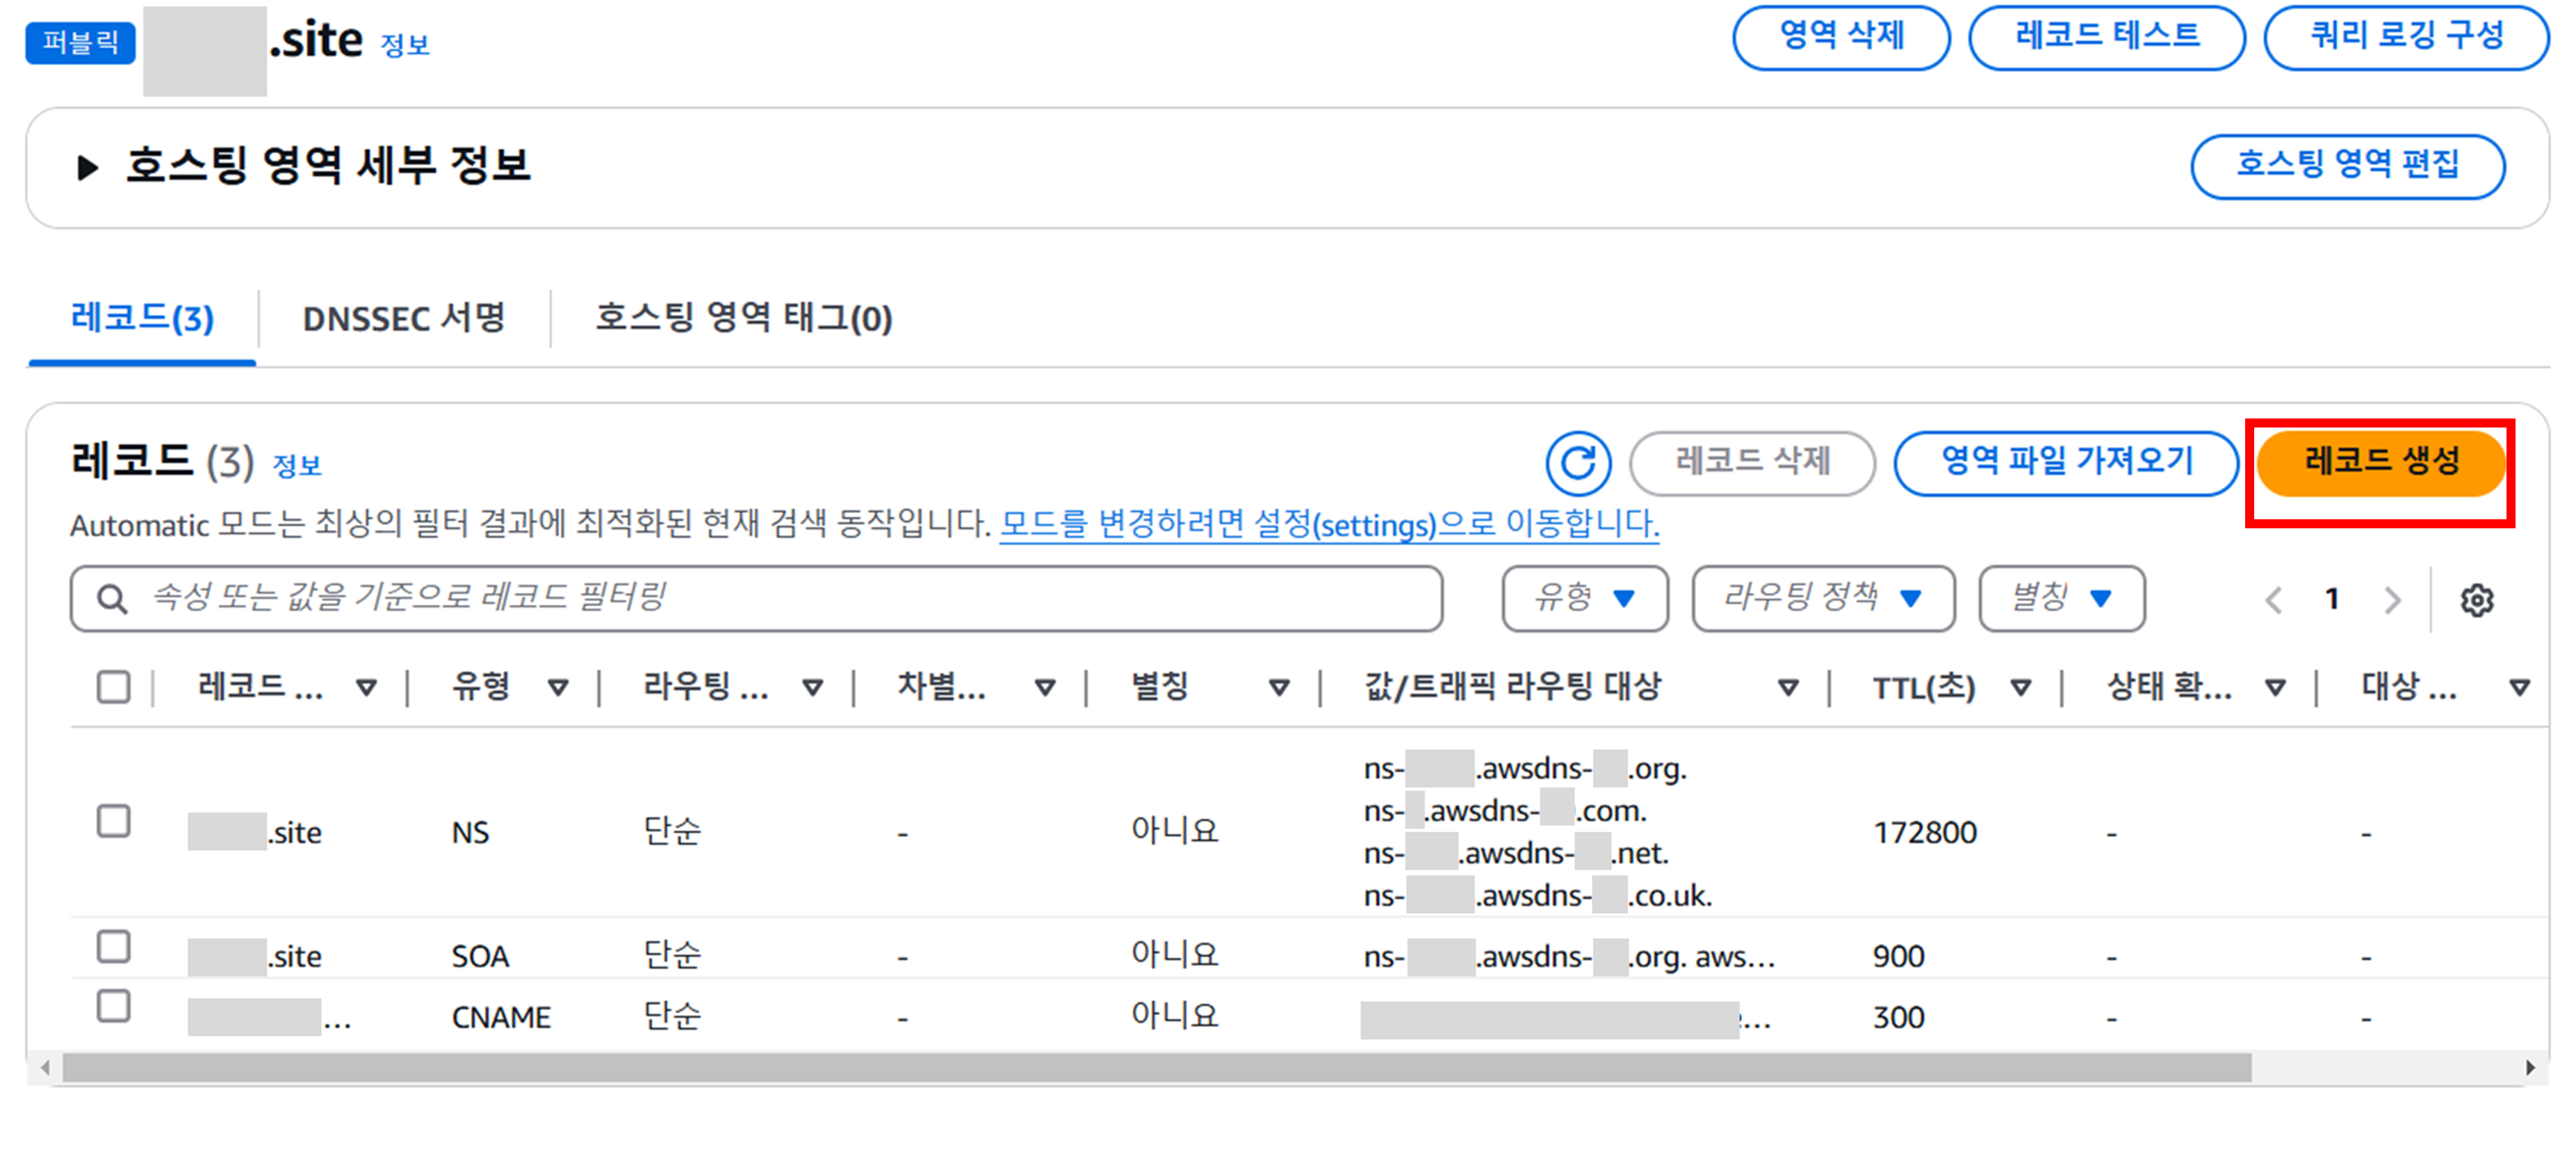Sort by 유형 column arrow

(558, 687)
